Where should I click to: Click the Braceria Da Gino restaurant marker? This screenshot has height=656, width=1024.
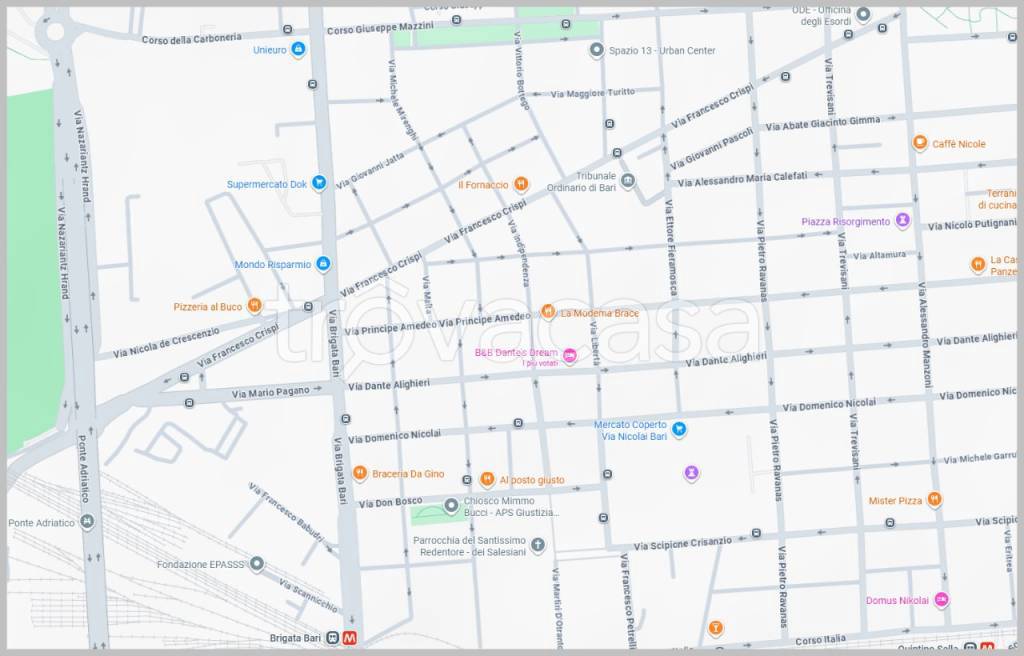pos(359,473)
